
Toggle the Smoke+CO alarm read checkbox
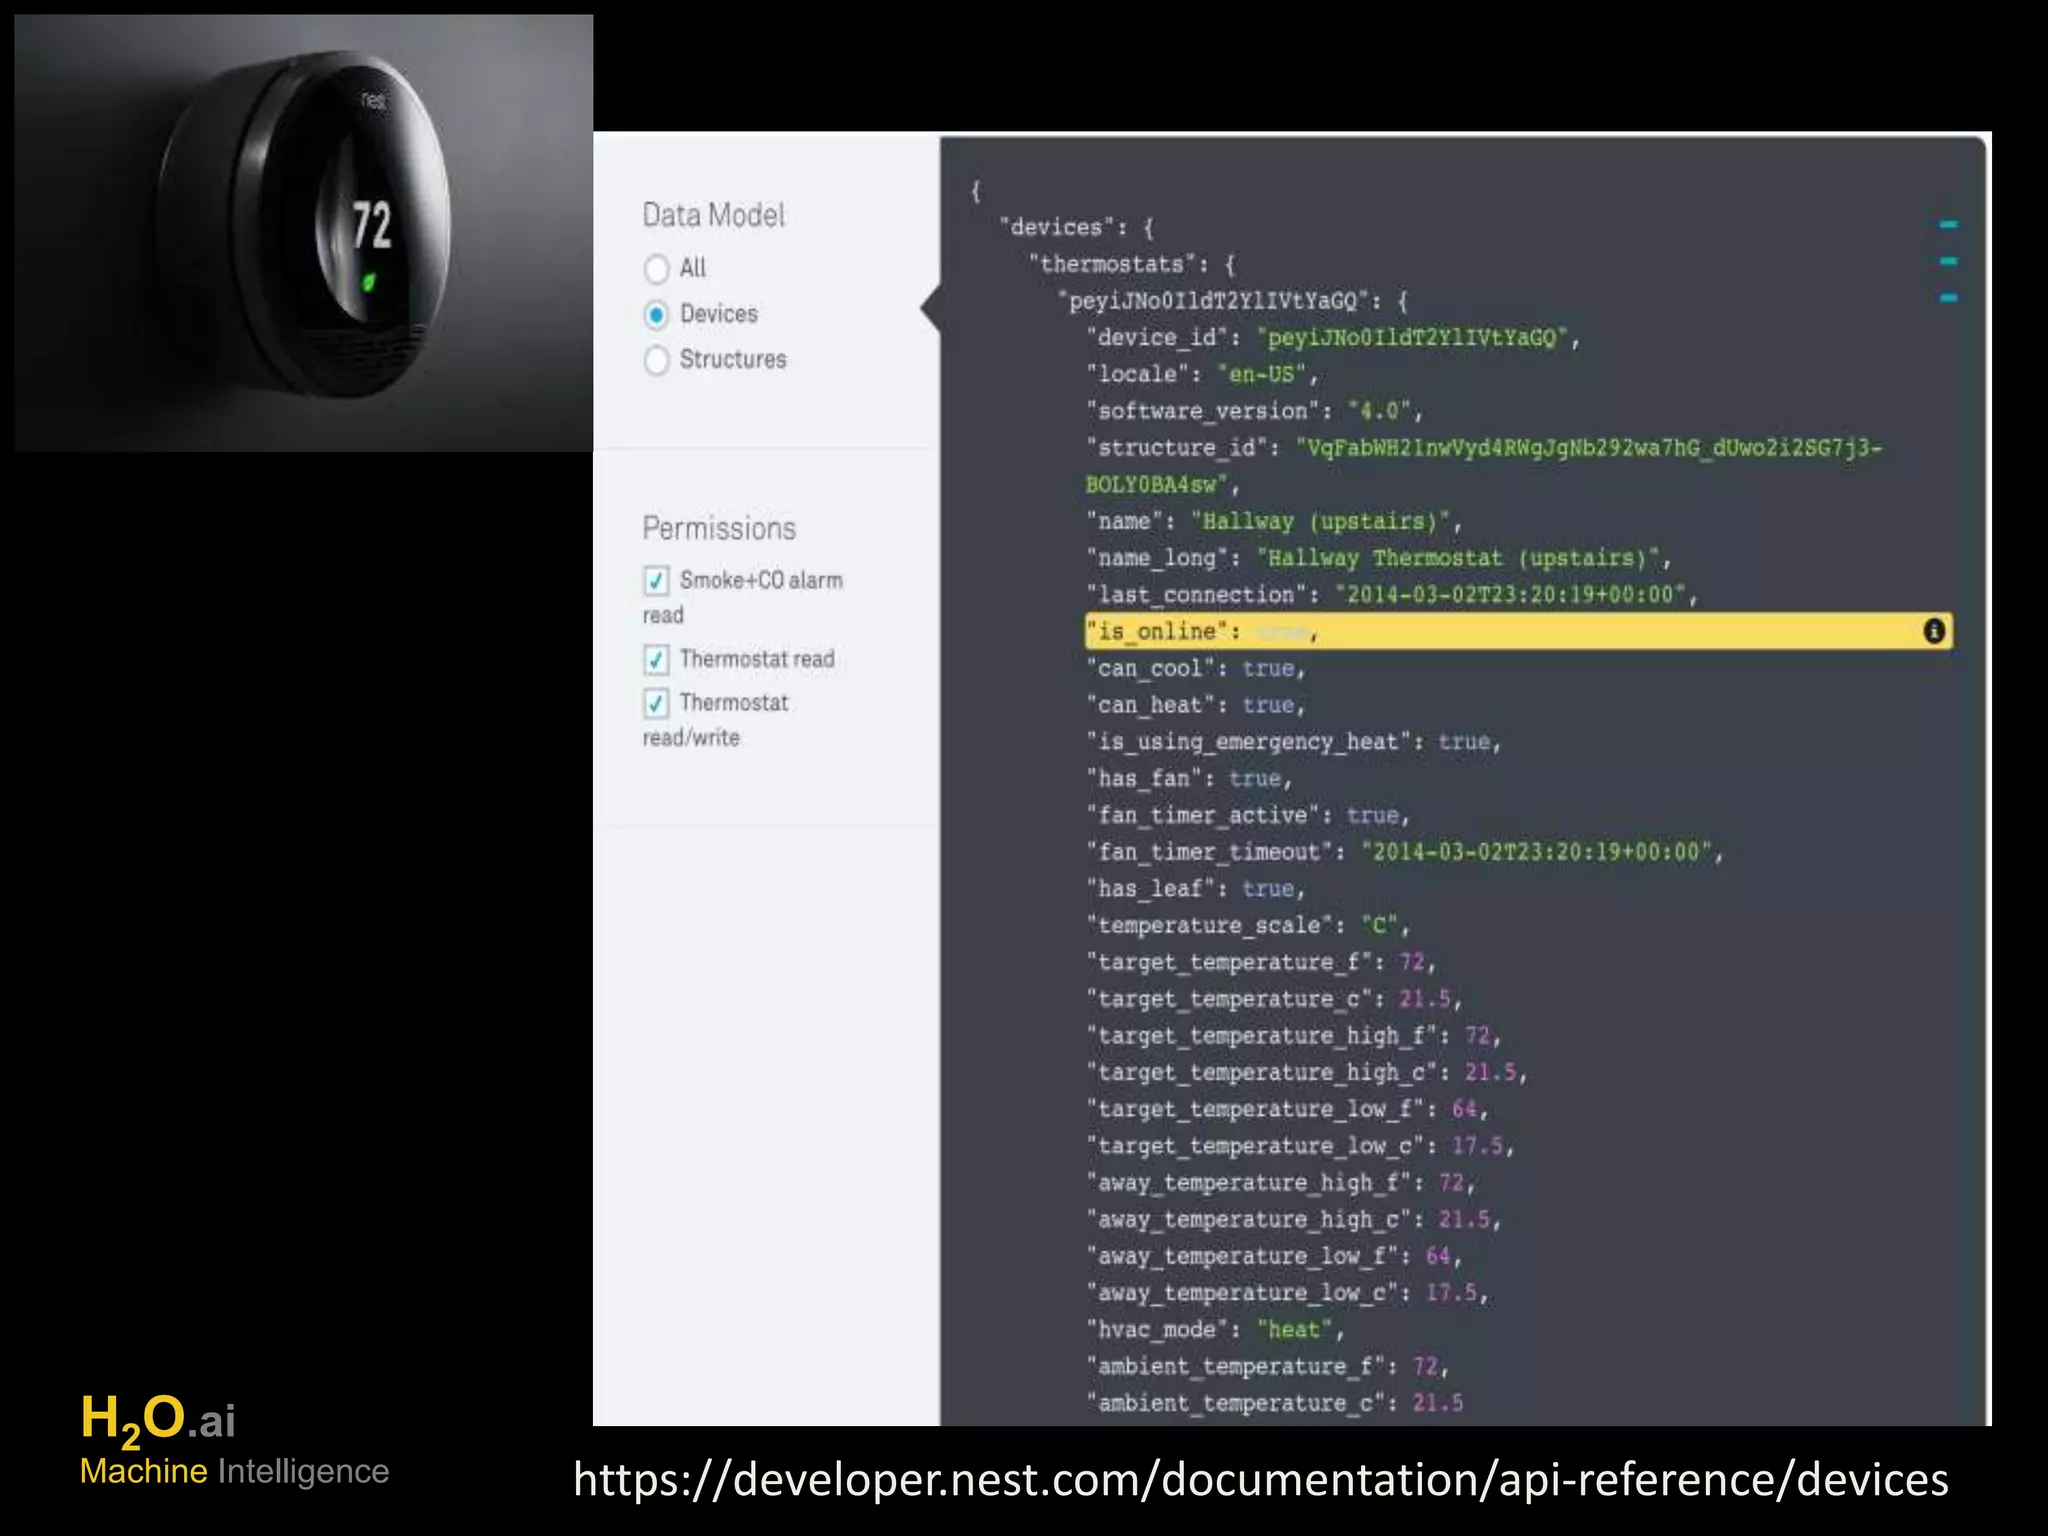click(x=656, y=580)
